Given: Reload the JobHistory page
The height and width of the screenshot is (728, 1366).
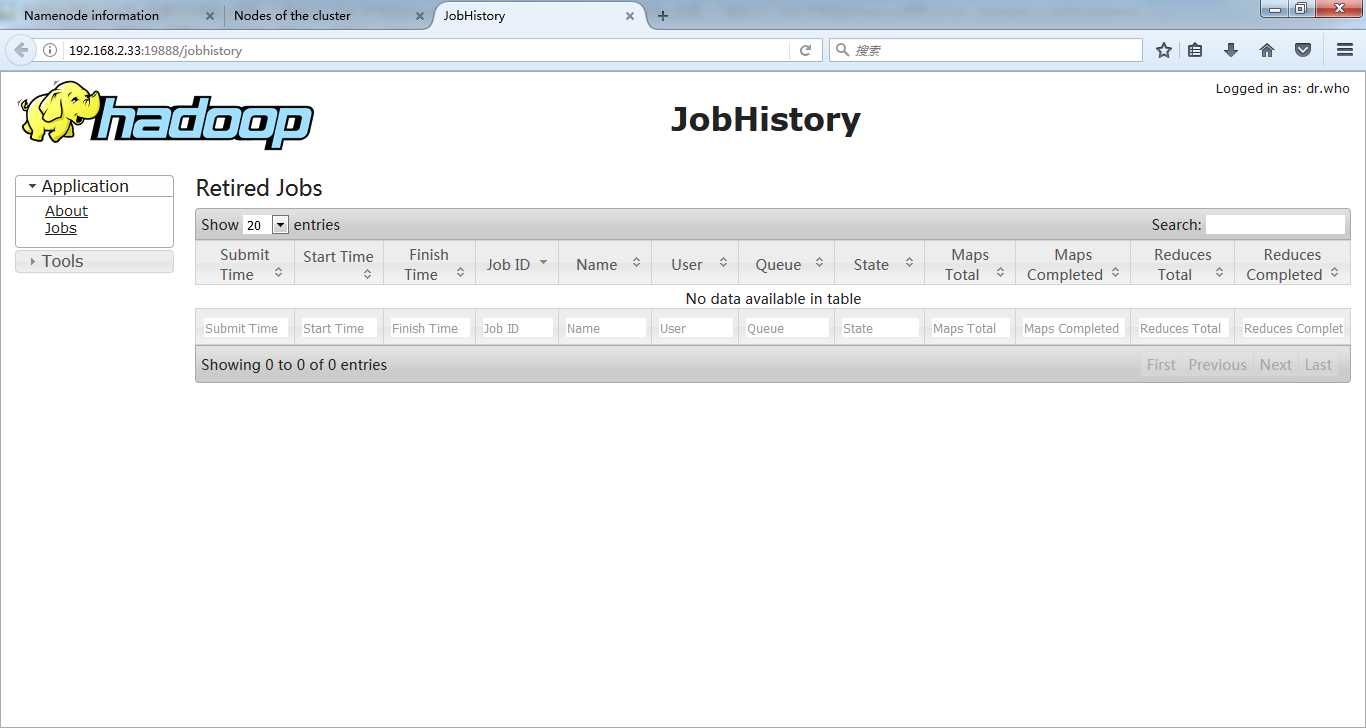Looking at the screenshot, I should click(805, 50).
